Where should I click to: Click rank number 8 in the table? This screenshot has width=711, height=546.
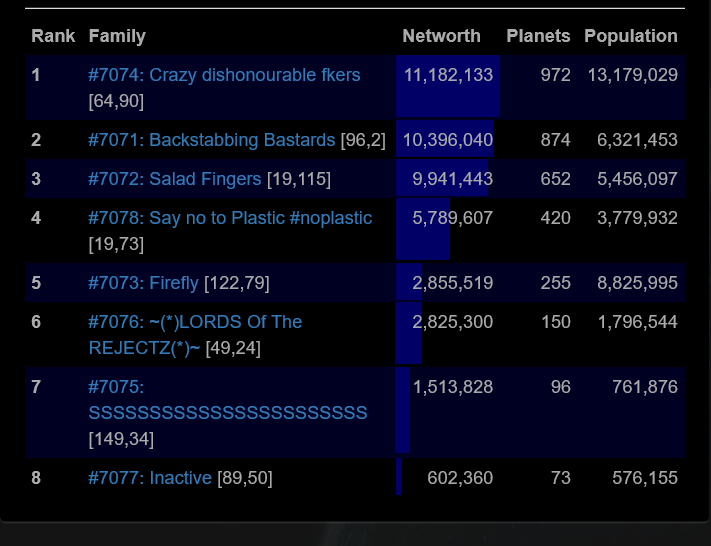coord(36,478)
